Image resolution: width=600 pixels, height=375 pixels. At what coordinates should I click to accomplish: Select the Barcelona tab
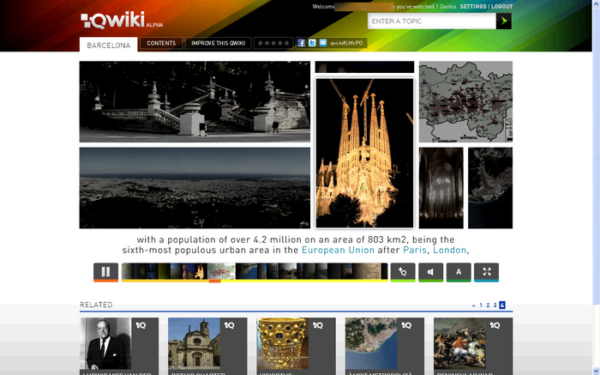(x=108, y=45)
